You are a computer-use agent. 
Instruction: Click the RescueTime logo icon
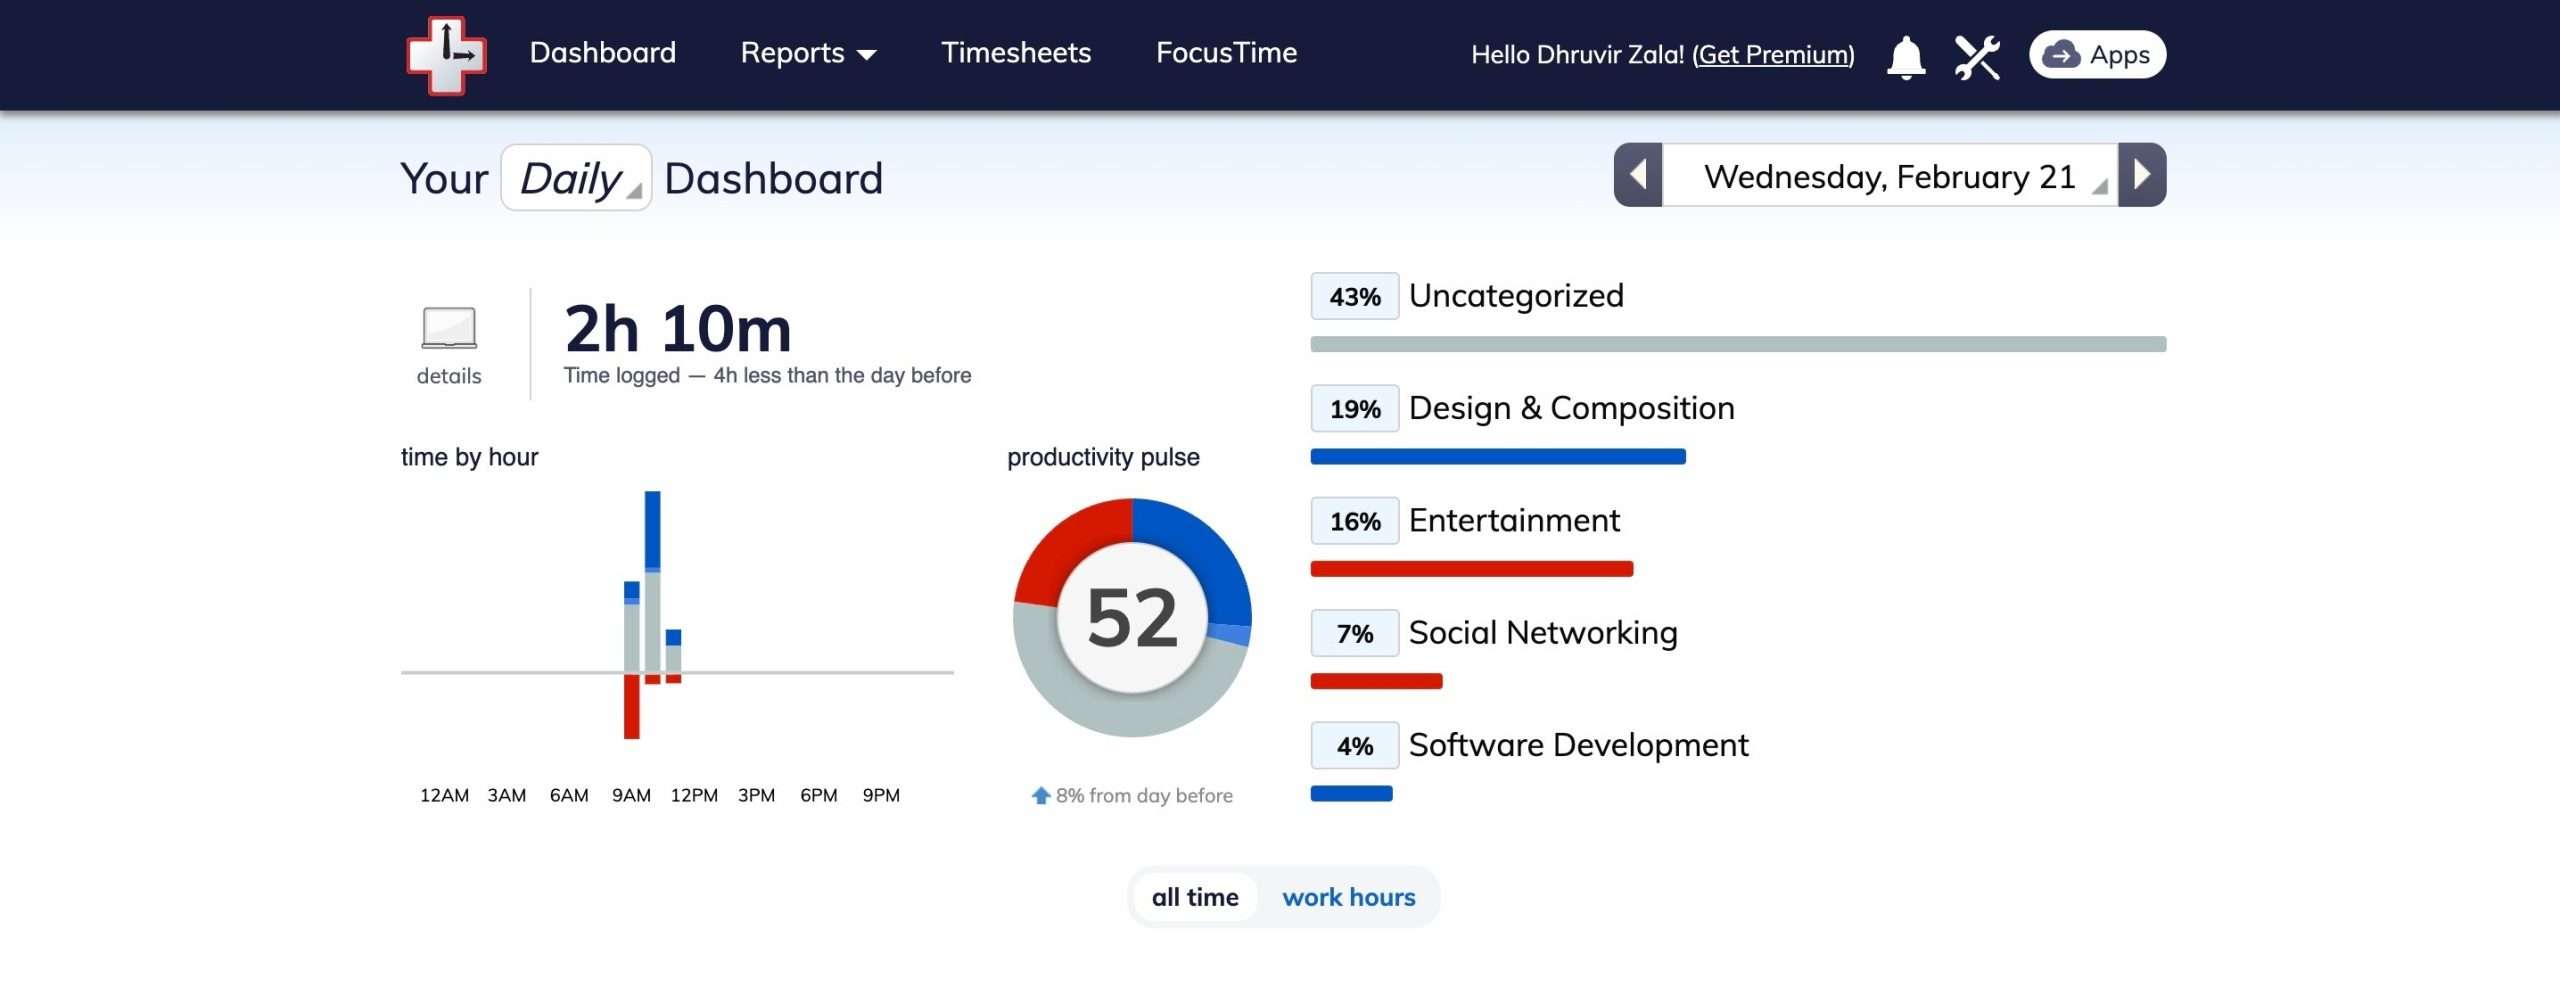(446, 56)
